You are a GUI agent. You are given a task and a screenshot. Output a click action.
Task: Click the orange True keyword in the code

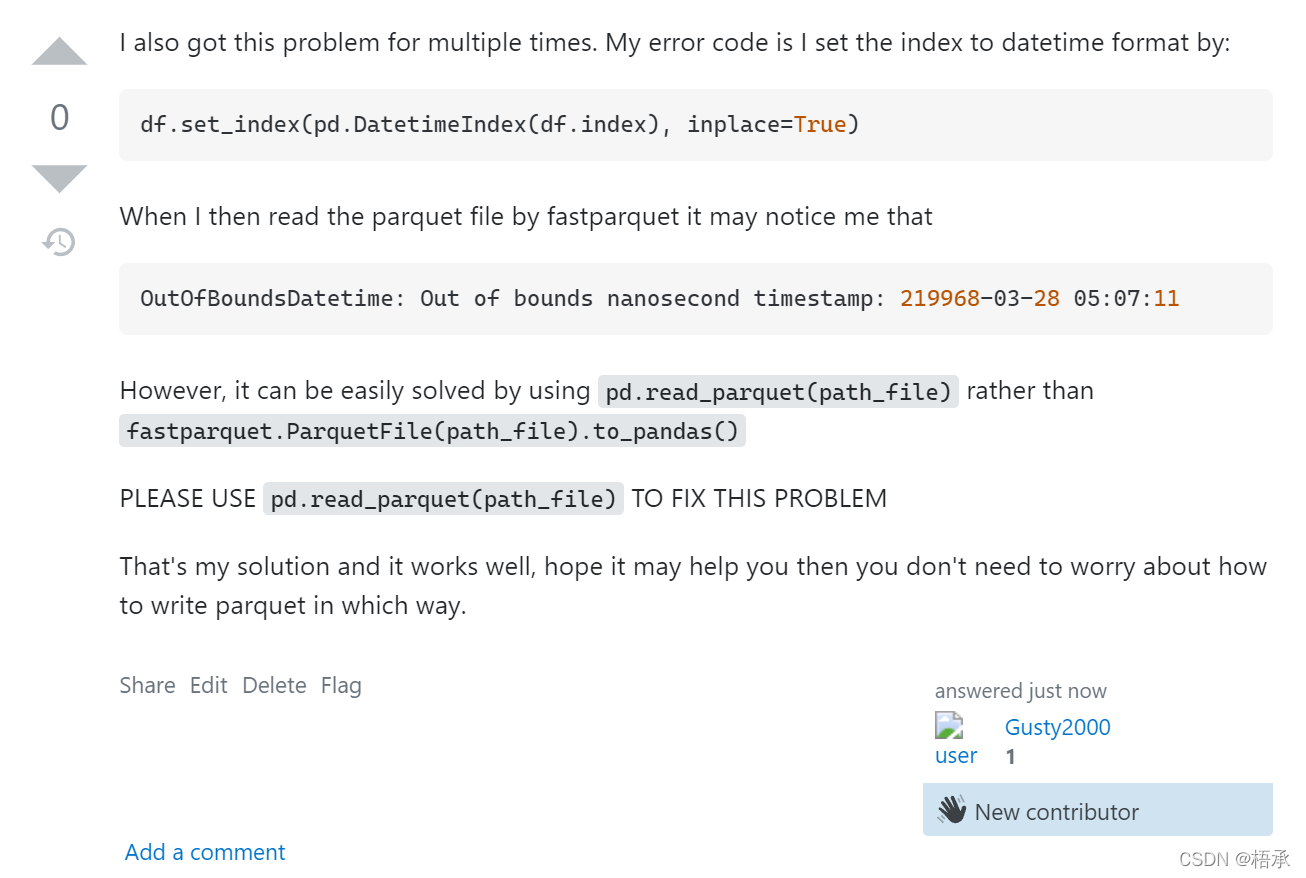pyautogui.click(x=818, y=124)
